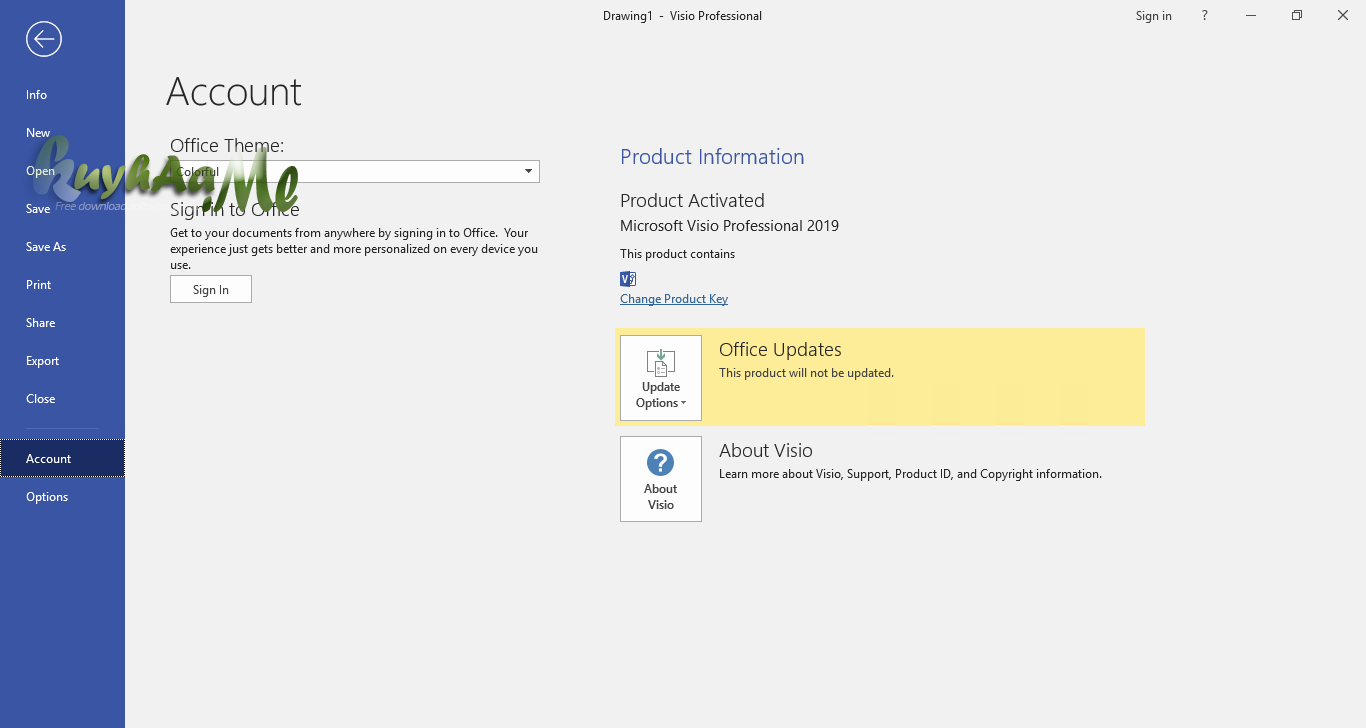Go back using the circled arrow icon
Viewport: 1366px width, 728px height.
tap(44, 39)
